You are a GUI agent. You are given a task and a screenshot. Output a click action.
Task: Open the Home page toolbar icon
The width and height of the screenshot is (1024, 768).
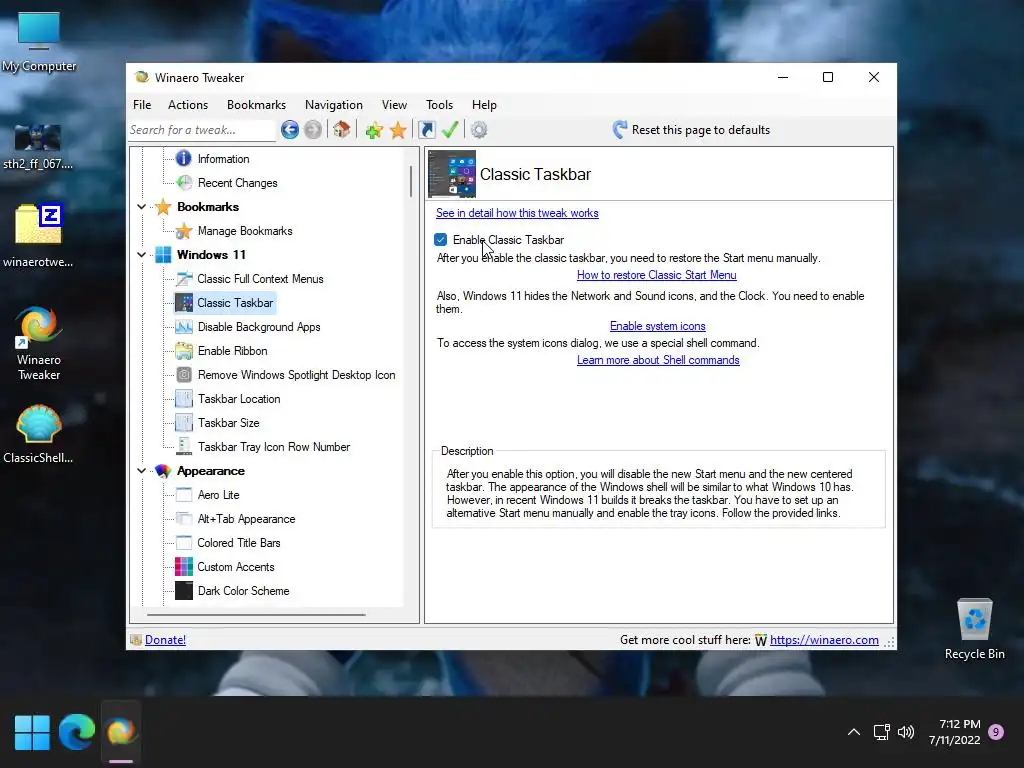click(342, 130)
